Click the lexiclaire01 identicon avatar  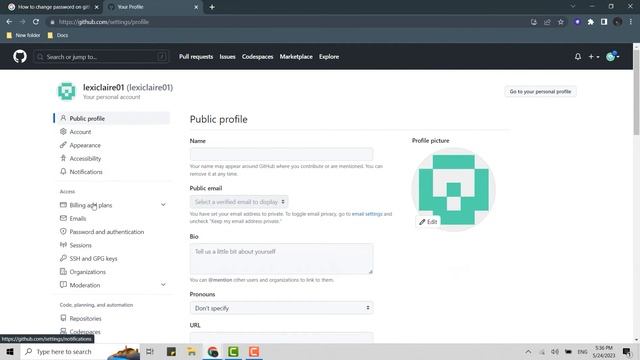click(x=67, y=91)
